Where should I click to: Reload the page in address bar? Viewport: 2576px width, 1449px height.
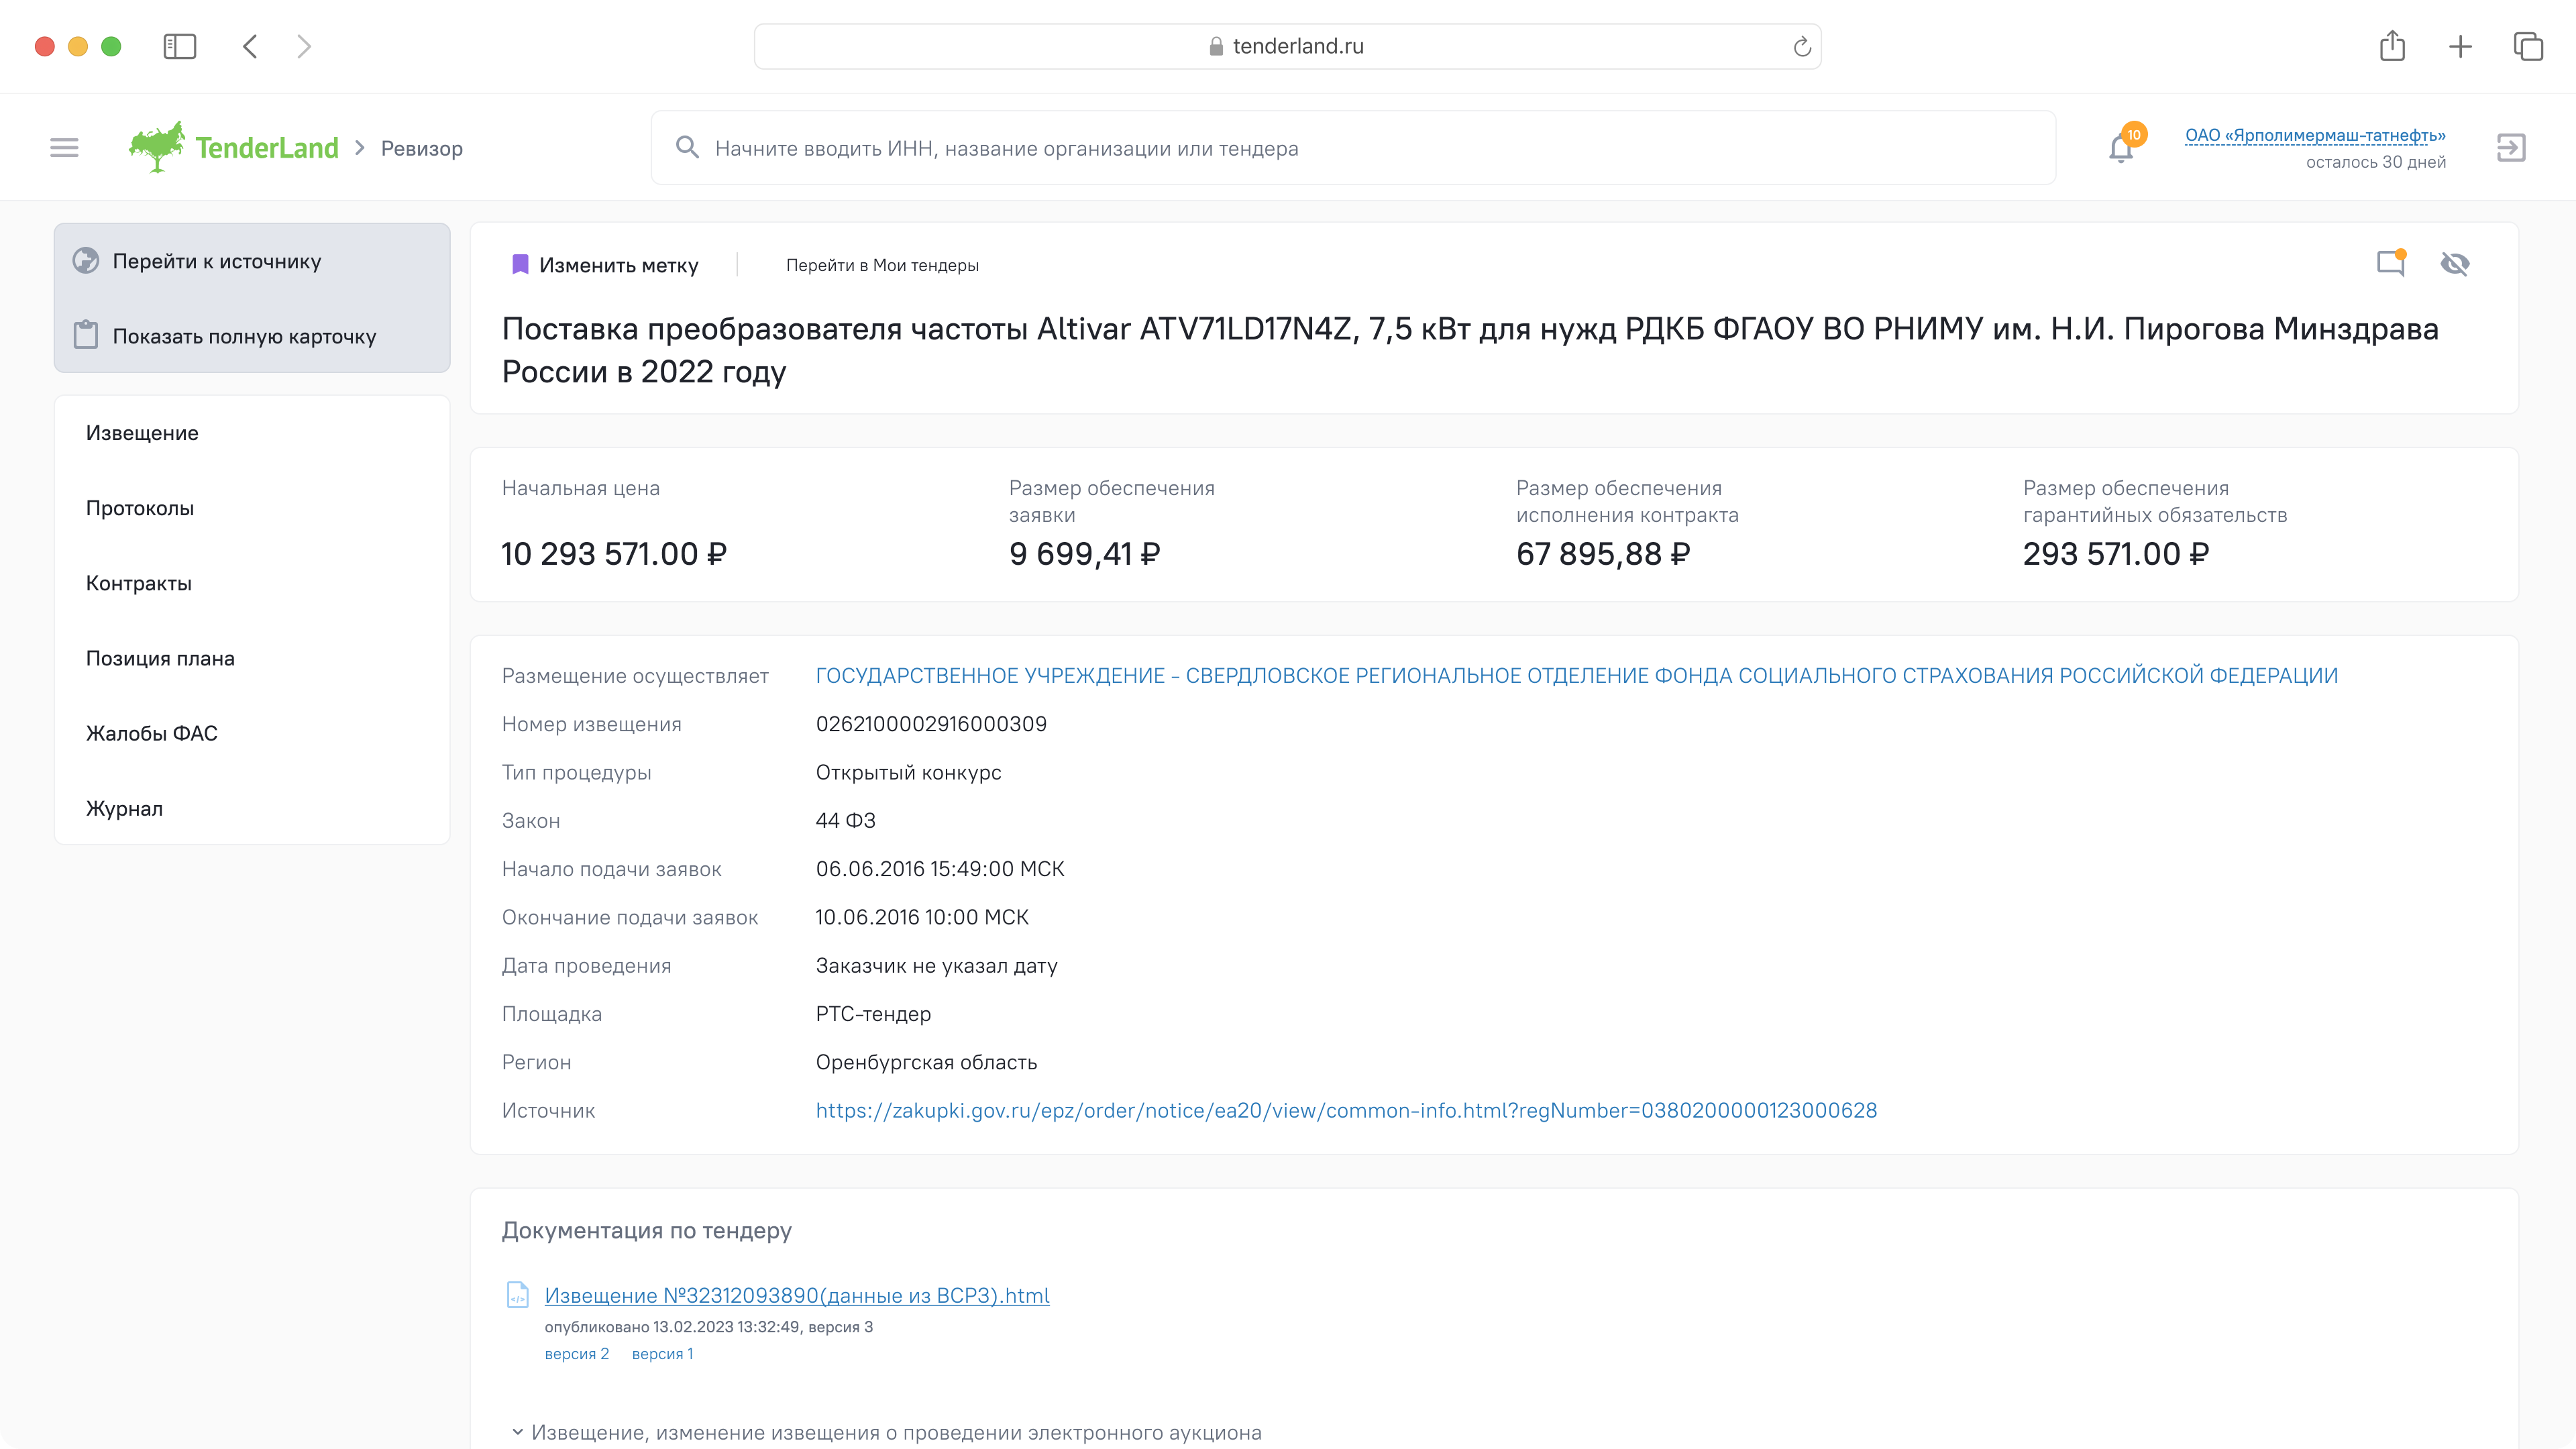pyautogui.click(x=1802, y=47)
